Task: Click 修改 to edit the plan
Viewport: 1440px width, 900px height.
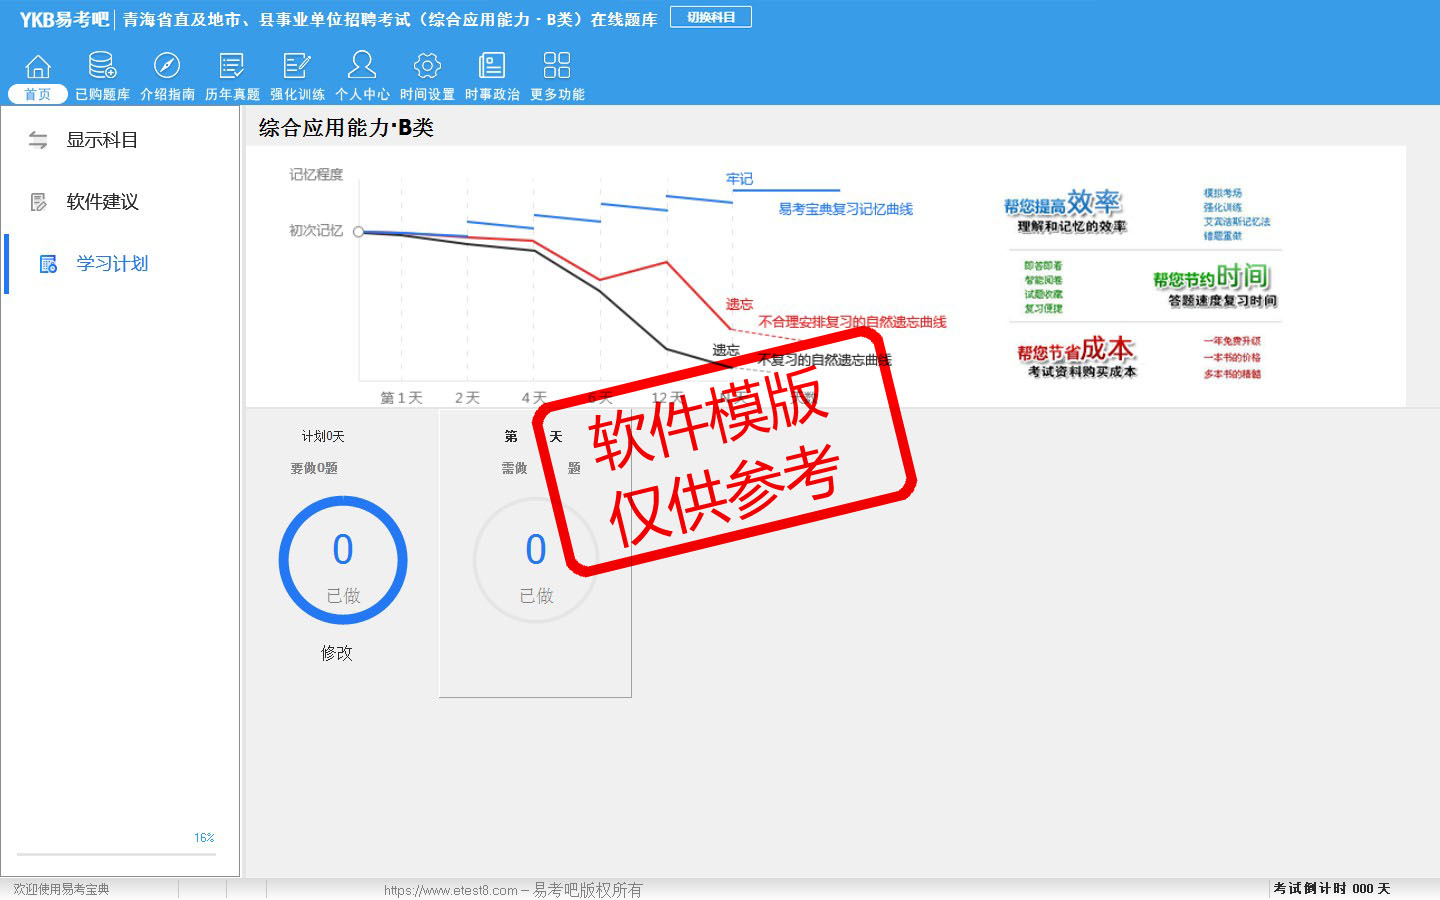Action: tap(336, 653)
